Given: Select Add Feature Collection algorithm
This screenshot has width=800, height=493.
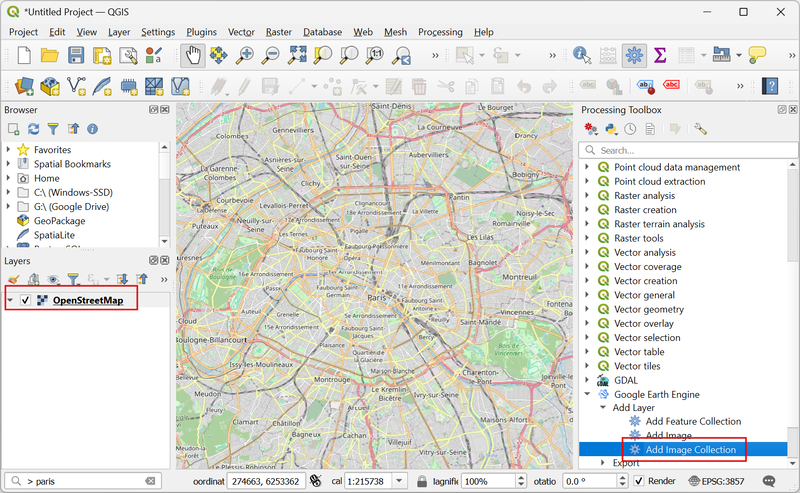Looking at the screenshot, I should 692,421.
